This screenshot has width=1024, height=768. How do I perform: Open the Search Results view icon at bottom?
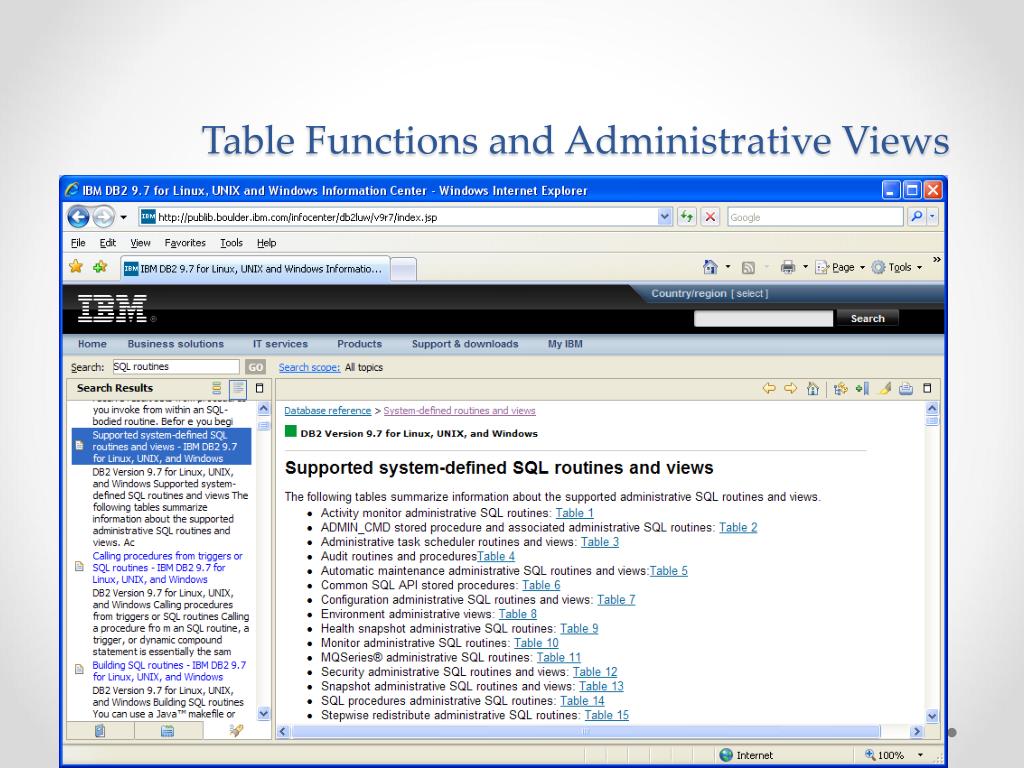[x=236, y=731]
